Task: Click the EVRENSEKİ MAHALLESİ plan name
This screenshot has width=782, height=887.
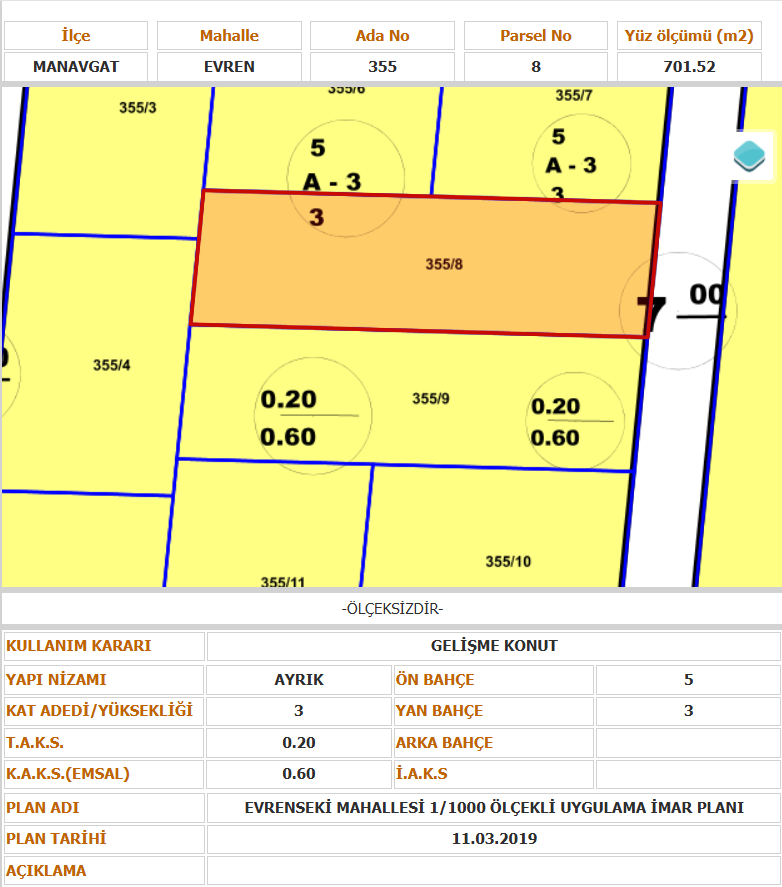Action: click(x=493, y=808)
